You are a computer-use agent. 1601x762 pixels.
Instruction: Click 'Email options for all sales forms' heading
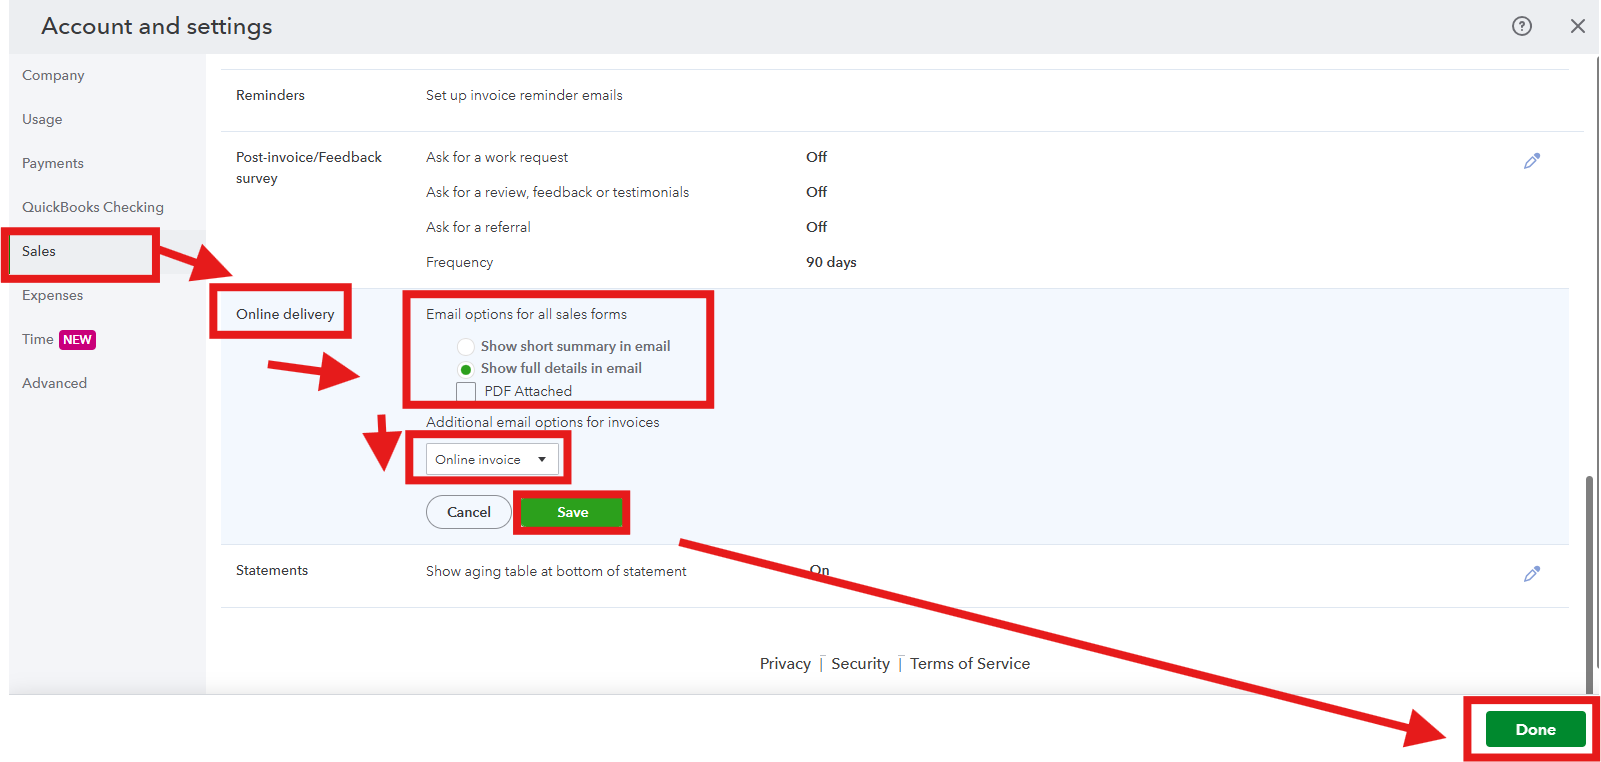tap(526, 314)
